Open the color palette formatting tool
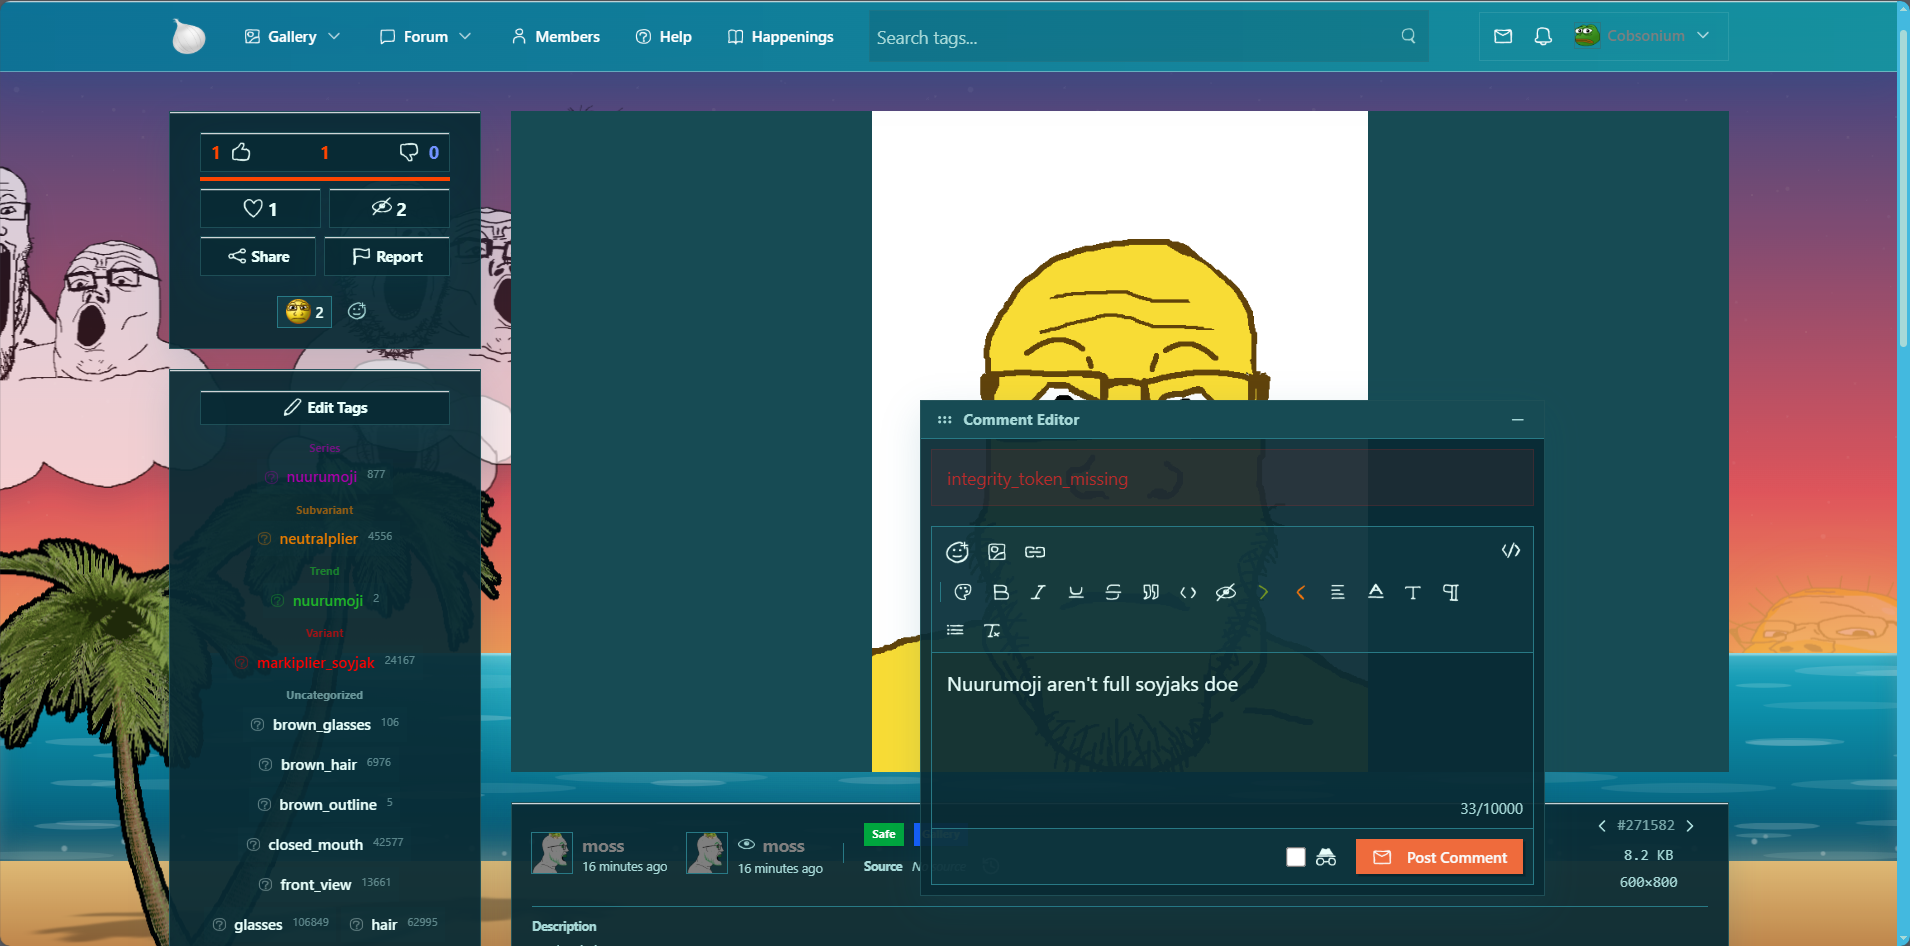Image resolution: width=1910 pixels, height=946 pixels. (x=963, y=593)
